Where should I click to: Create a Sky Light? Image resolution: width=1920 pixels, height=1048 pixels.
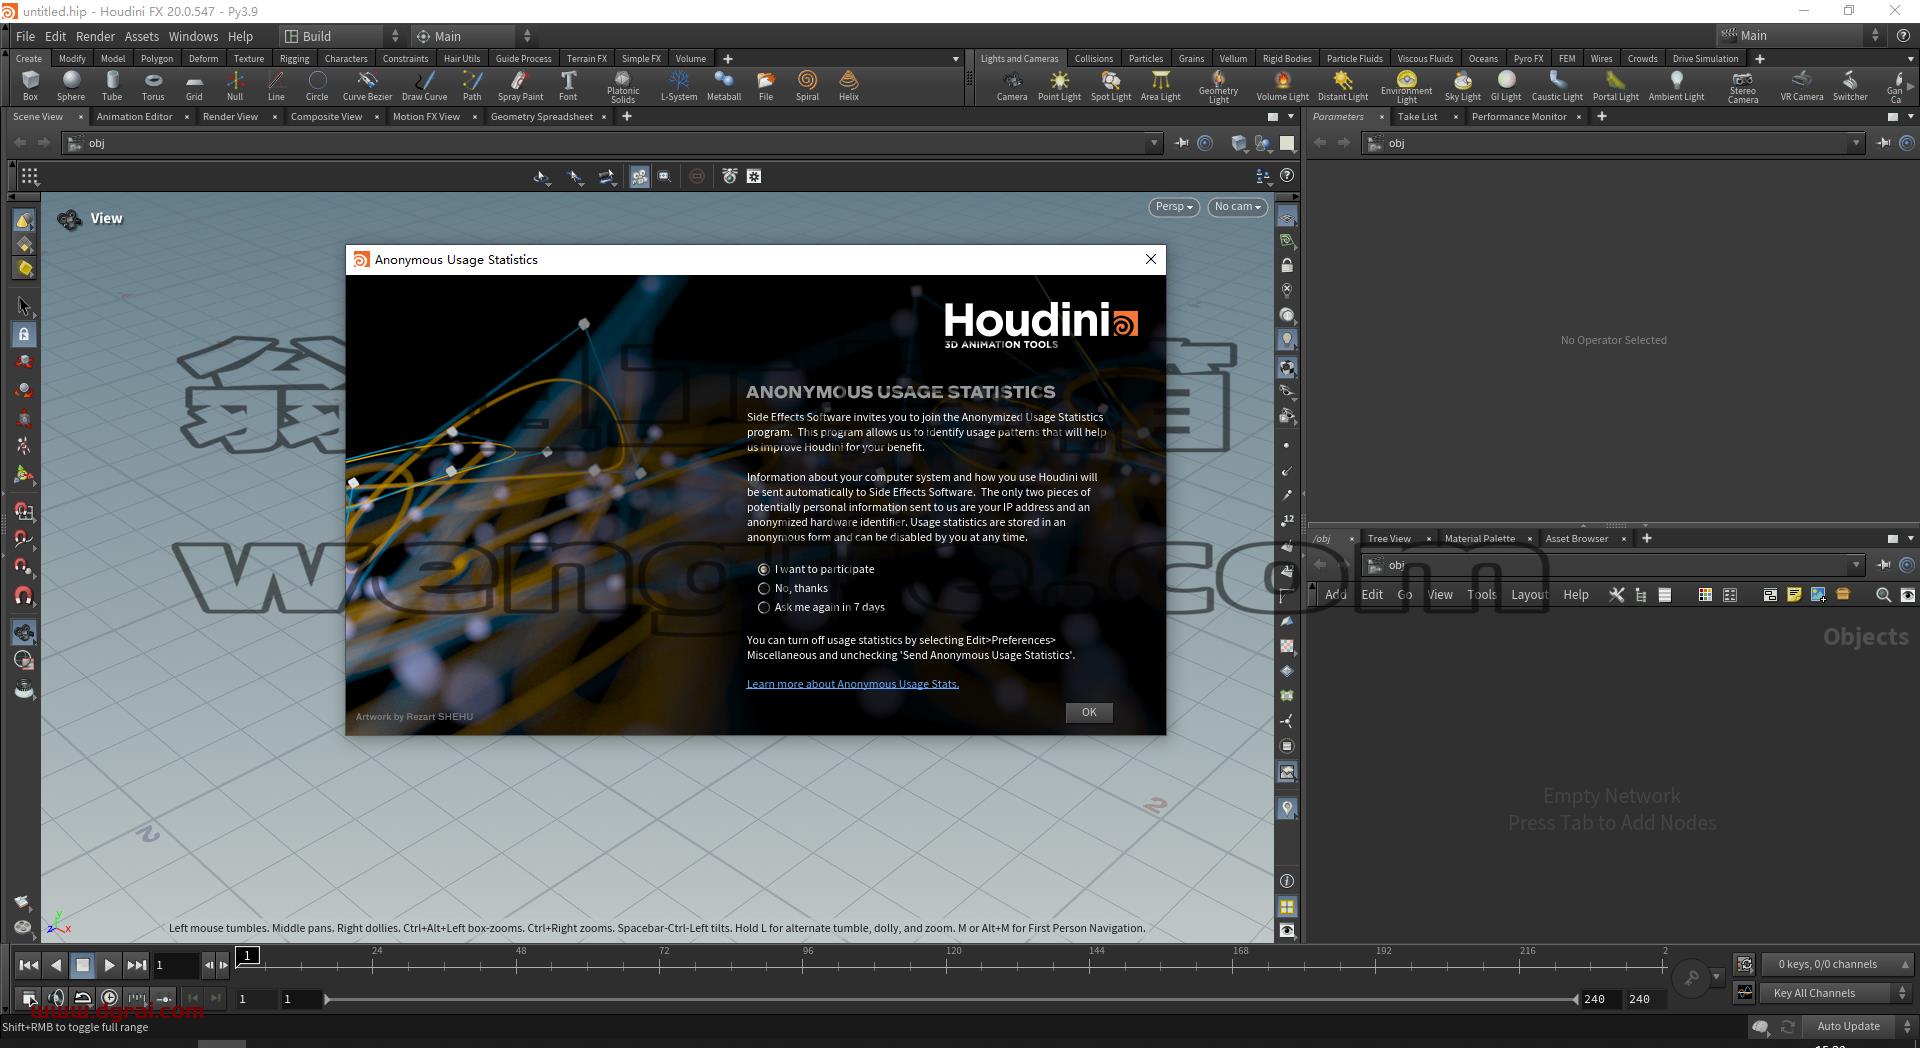pyautogui.click(x=1463, y=86)
